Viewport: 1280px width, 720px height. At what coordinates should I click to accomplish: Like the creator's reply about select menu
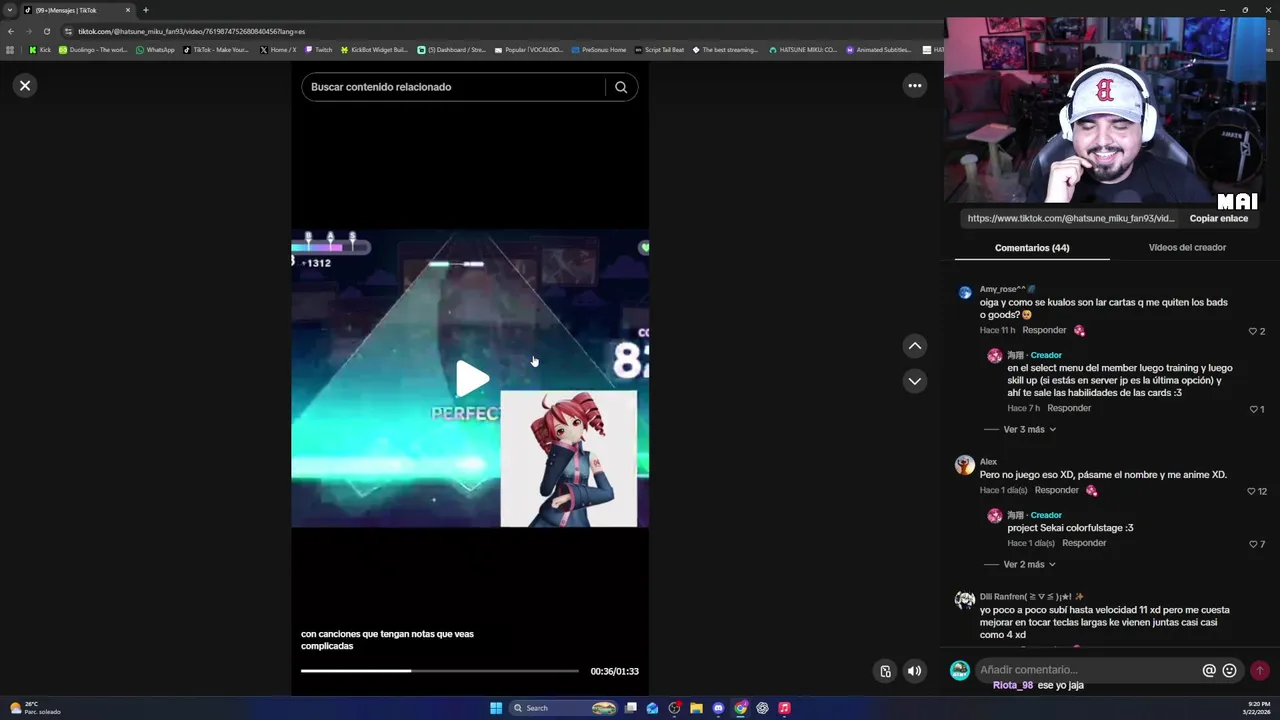click(x=1252, y=409)
